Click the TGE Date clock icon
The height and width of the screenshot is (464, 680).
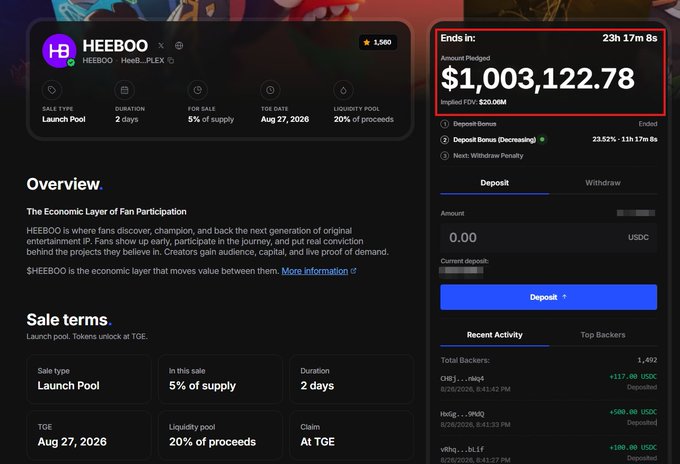coord(270,90)
